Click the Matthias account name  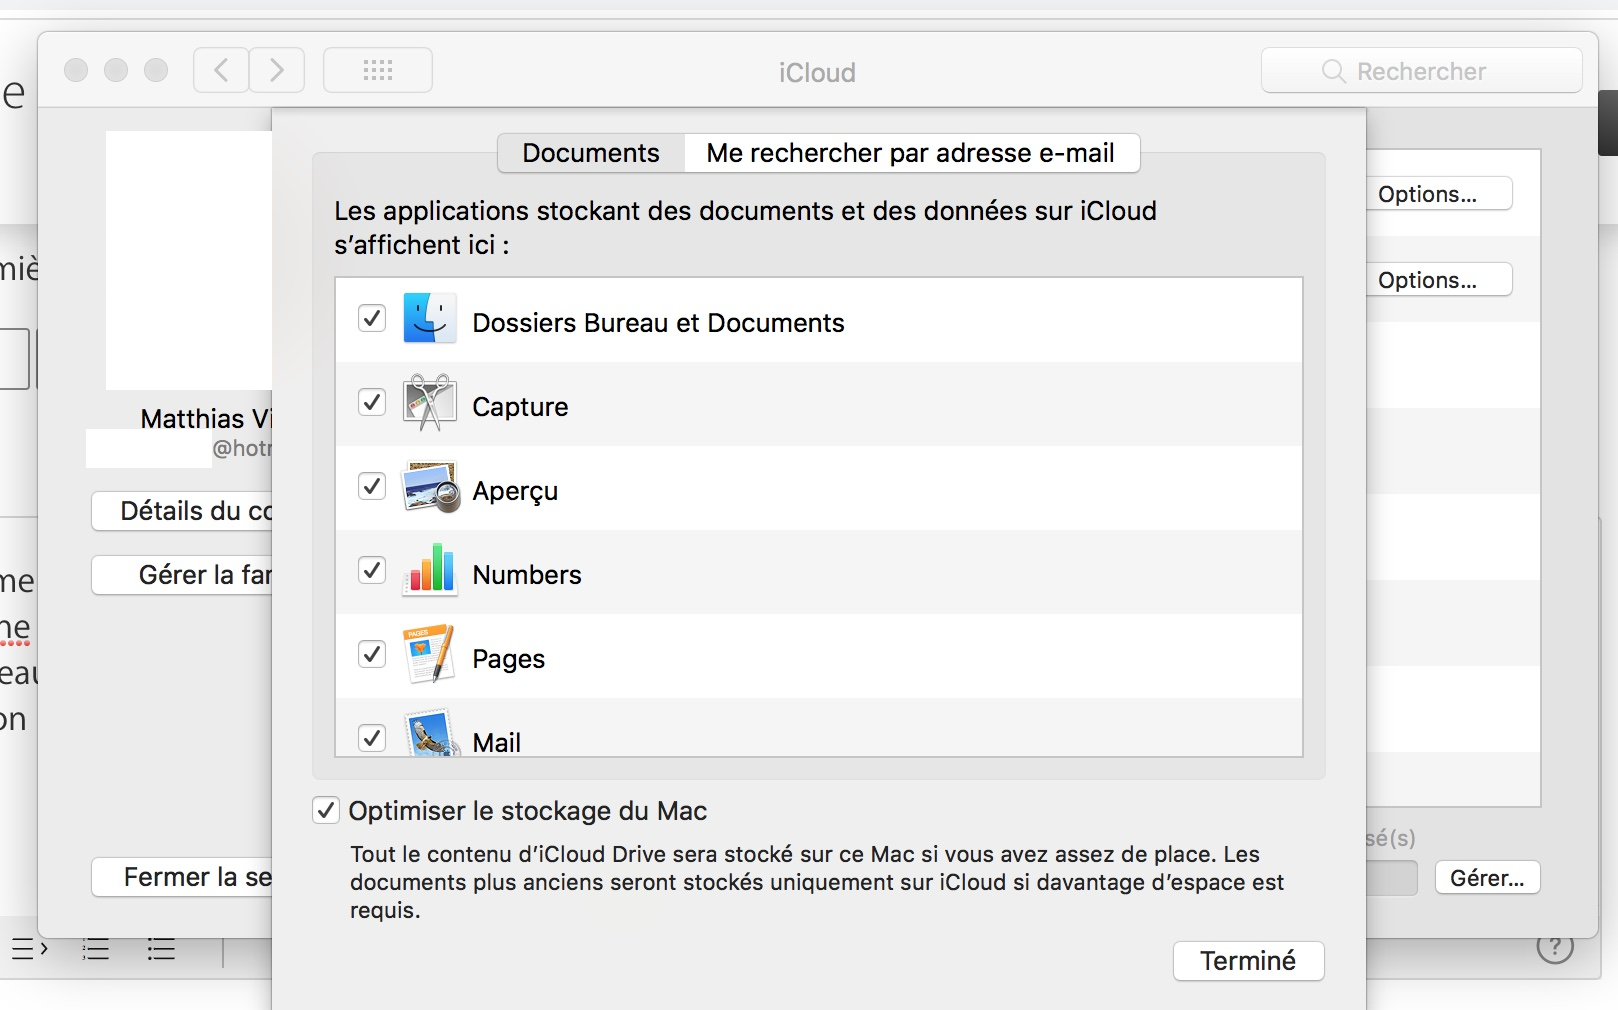pos(206,418)
